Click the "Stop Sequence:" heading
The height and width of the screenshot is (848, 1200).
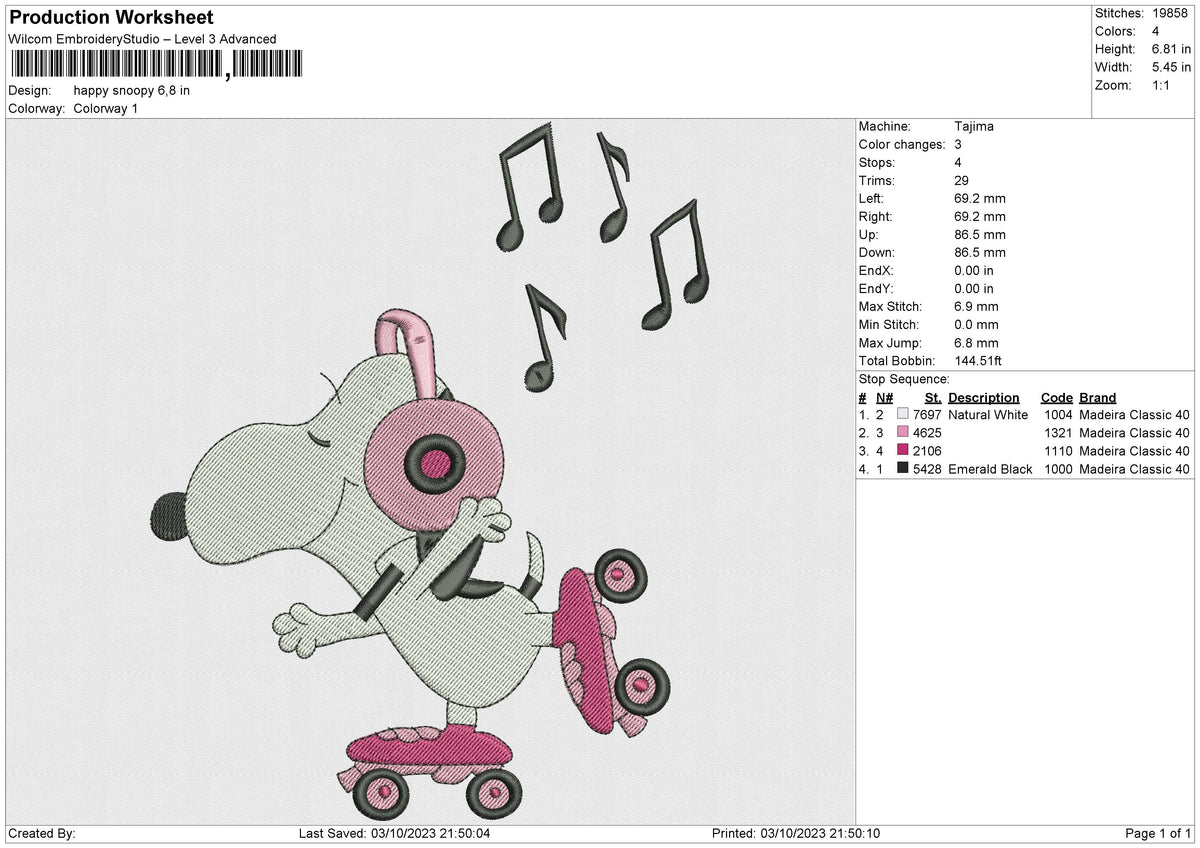click(x=904, y=379)
